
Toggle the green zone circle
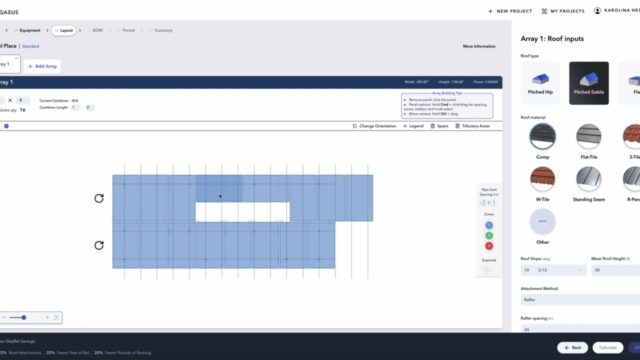tap(489, 236)
